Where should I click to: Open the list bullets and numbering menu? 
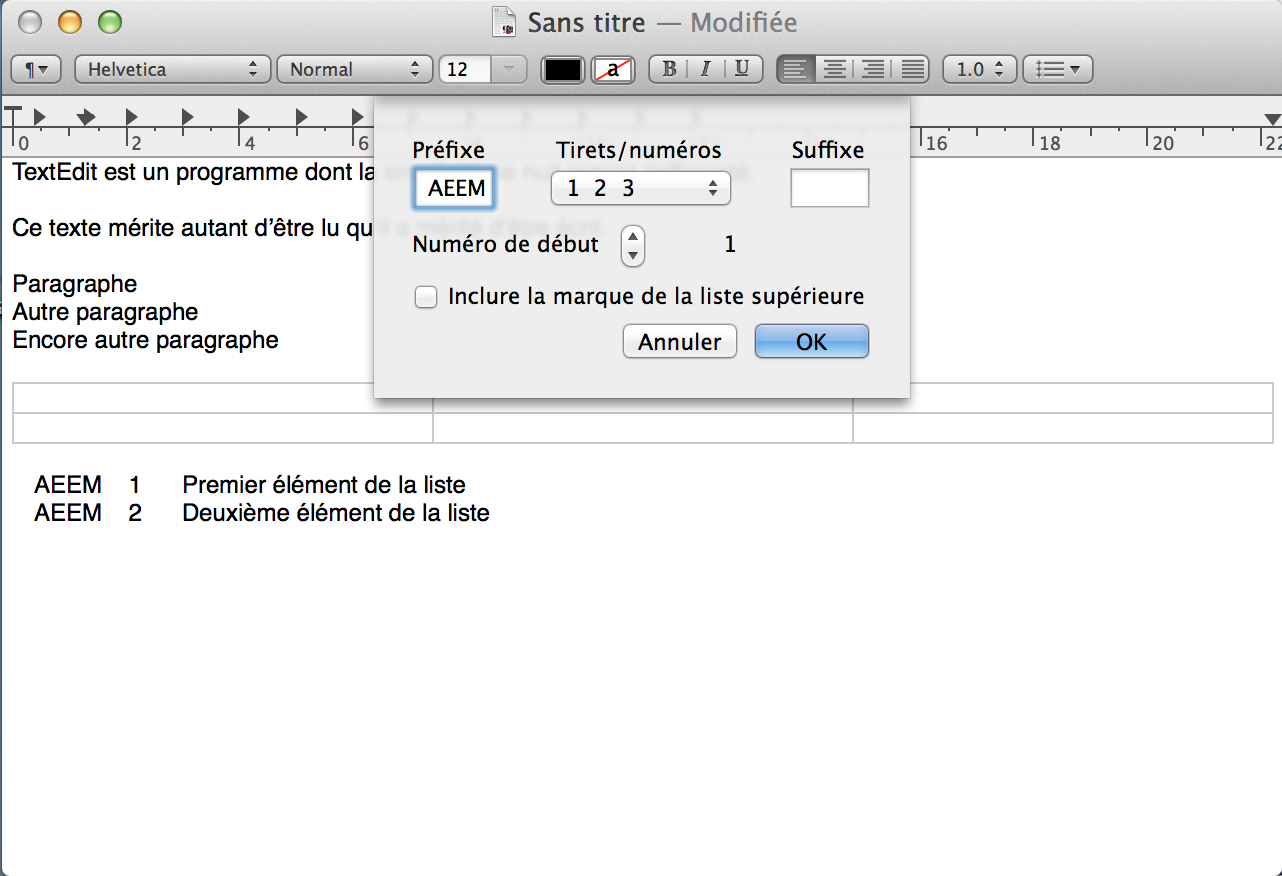[x=1058, y=69]
